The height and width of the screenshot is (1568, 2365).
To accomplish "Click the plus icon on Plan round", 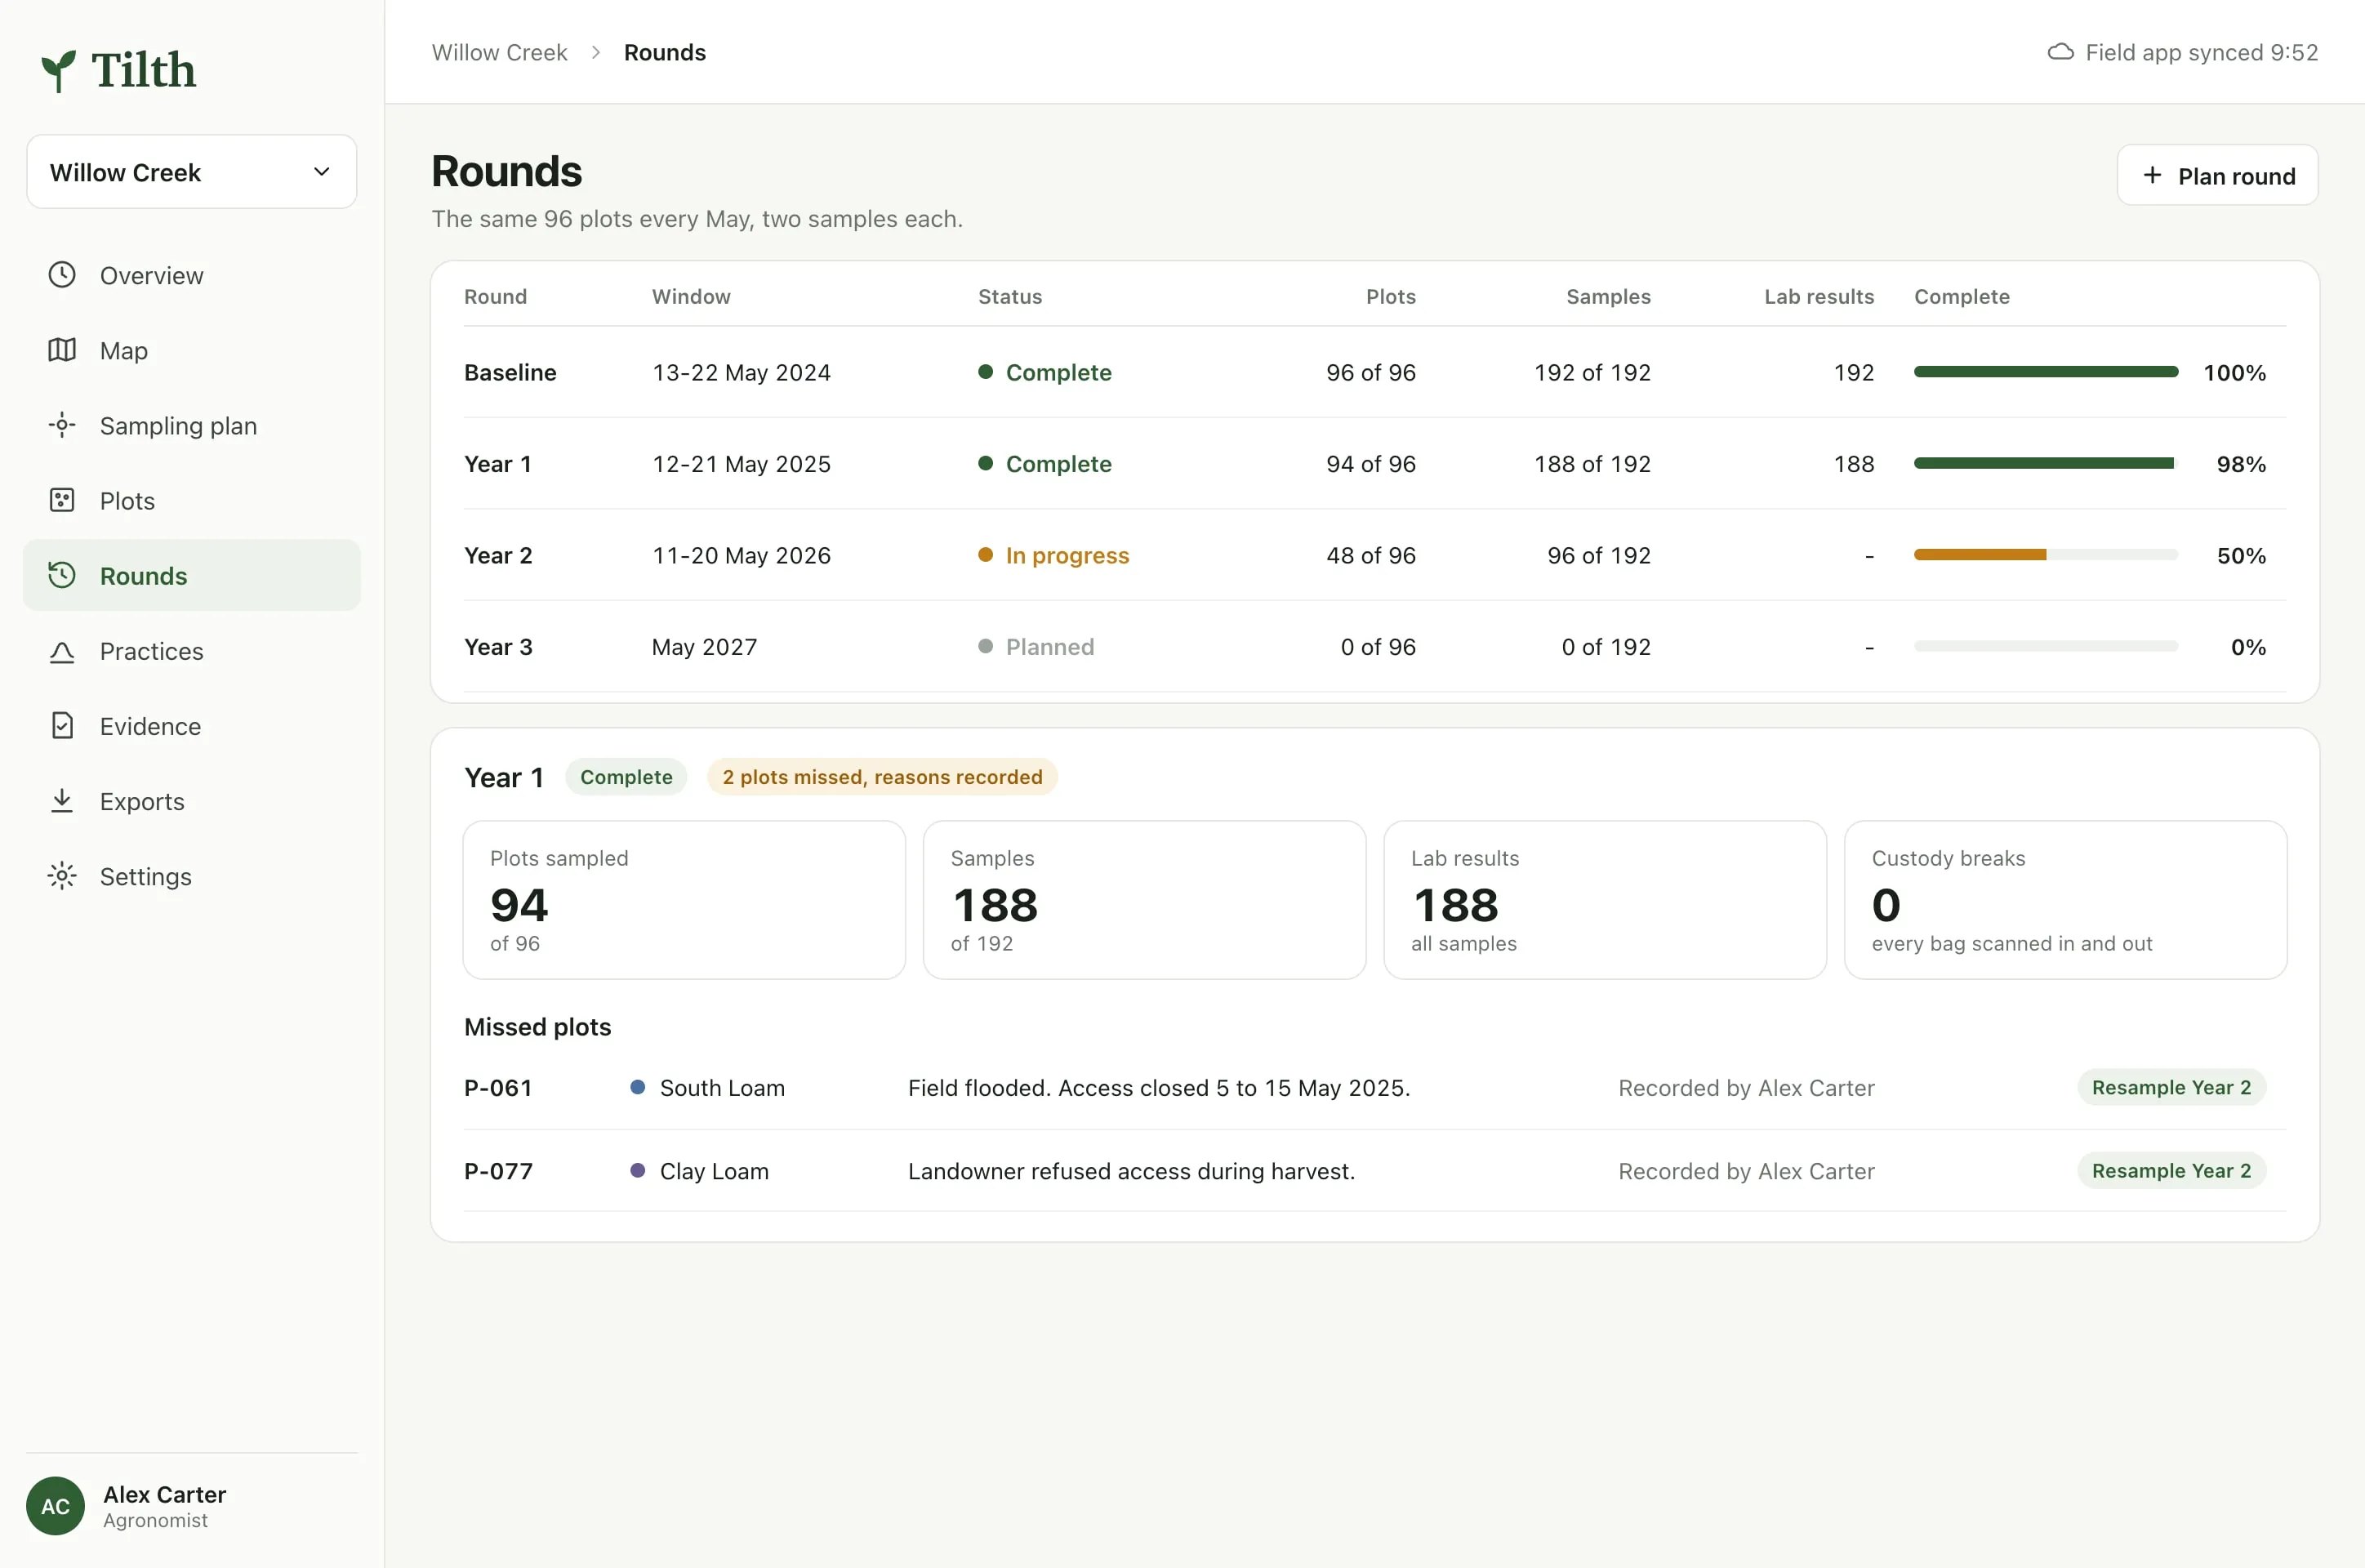I will tap(2152, 175).
